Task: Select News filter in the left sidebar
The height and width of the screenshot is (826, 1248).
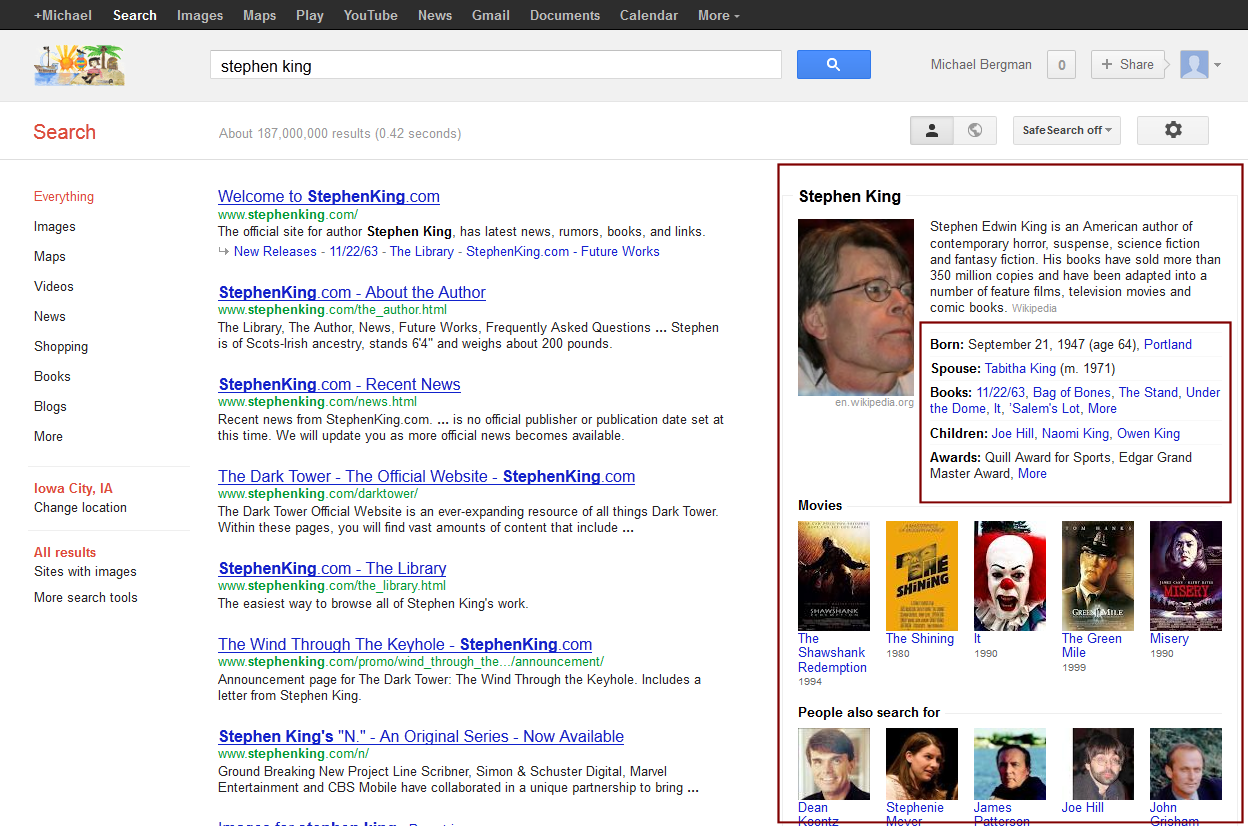Action: (x=50, y=317)
